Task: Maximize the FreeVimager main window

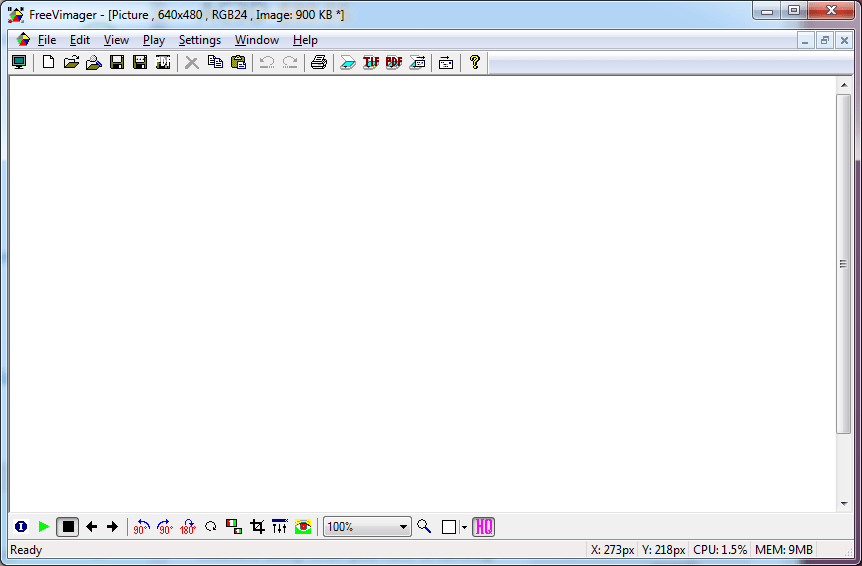Action: coord(794,10)
